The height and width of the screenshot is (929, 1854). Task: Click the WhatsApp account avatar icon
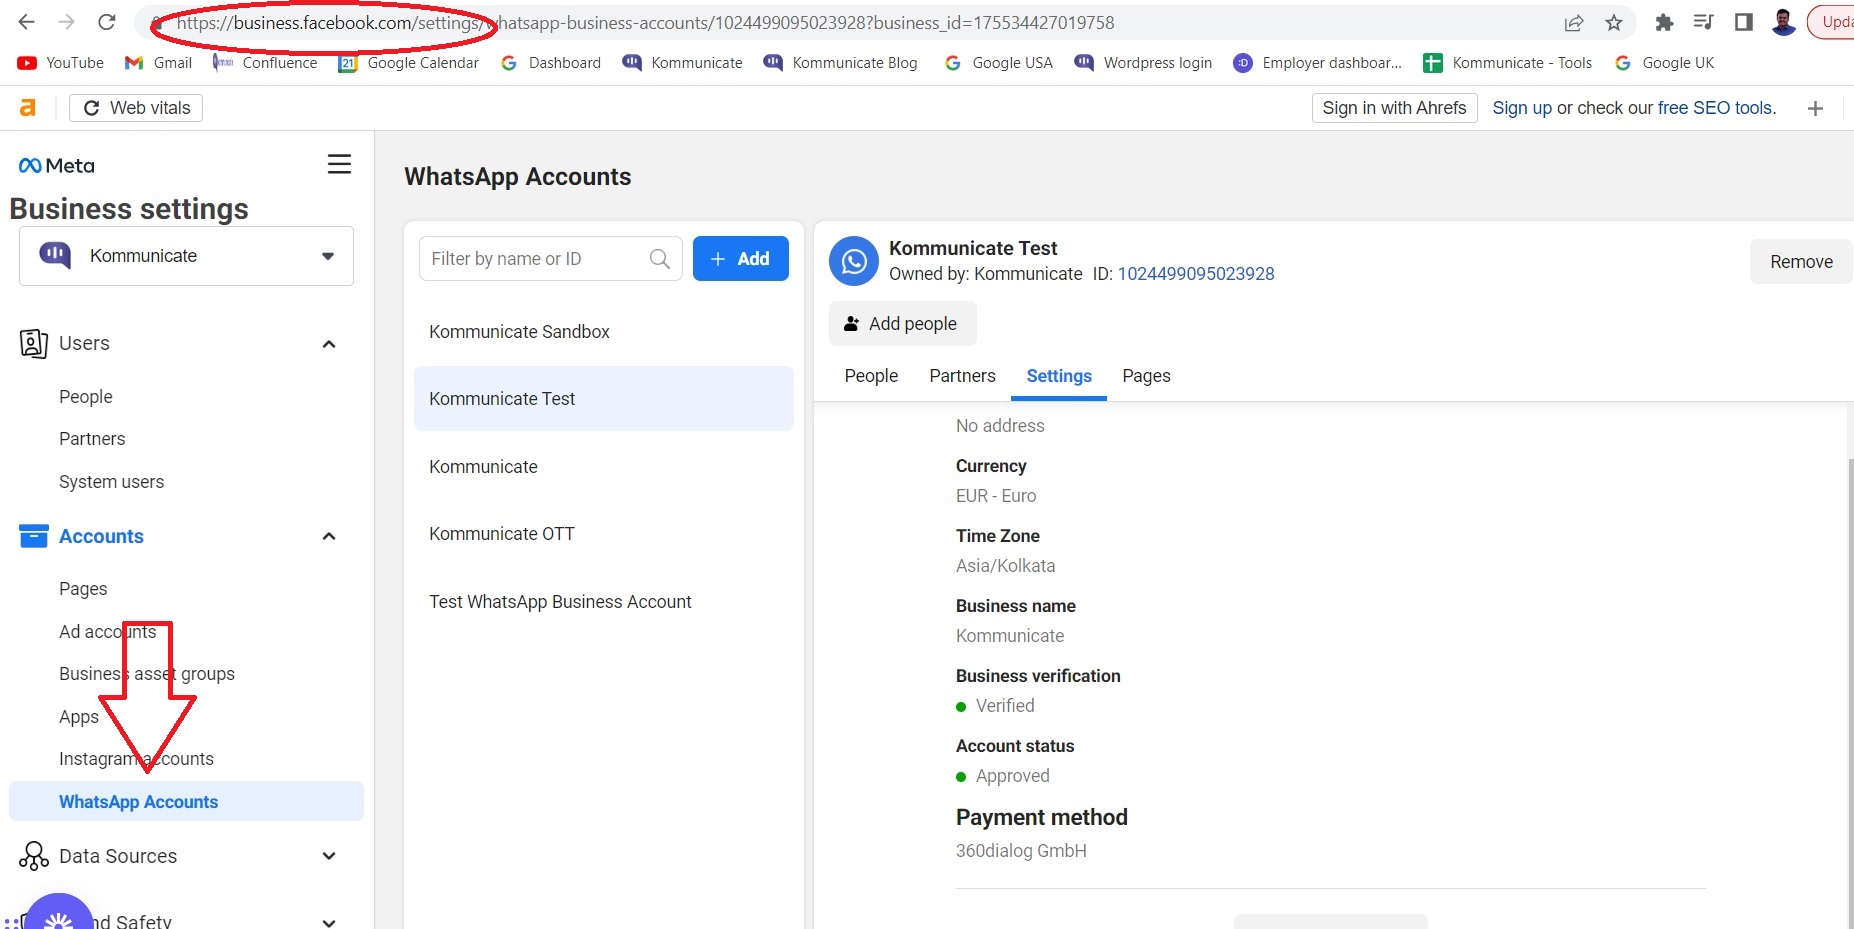854,261
